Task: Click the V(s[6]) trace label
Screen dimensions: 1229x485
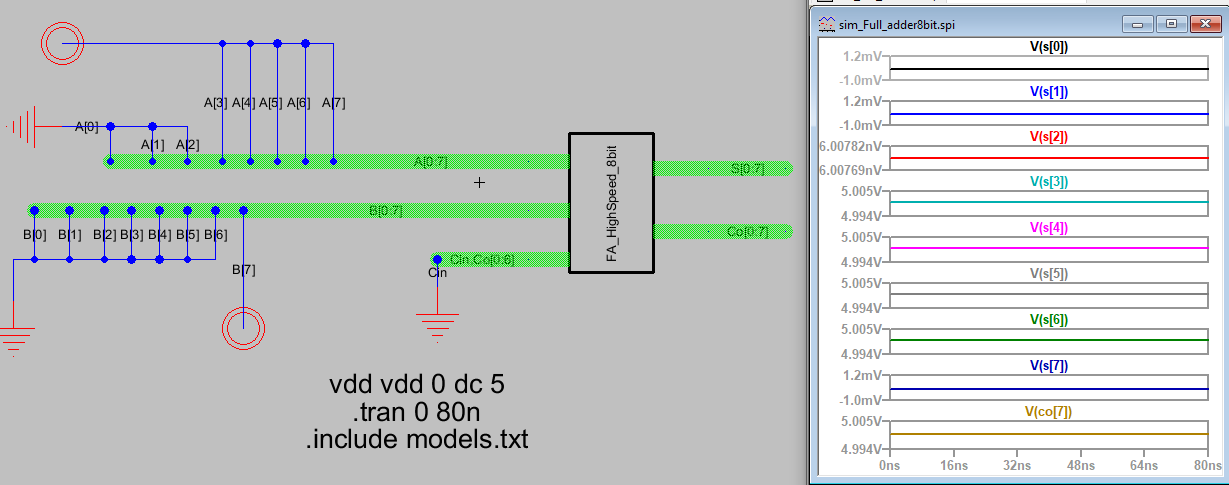Action: click(x=1049, y=320)
